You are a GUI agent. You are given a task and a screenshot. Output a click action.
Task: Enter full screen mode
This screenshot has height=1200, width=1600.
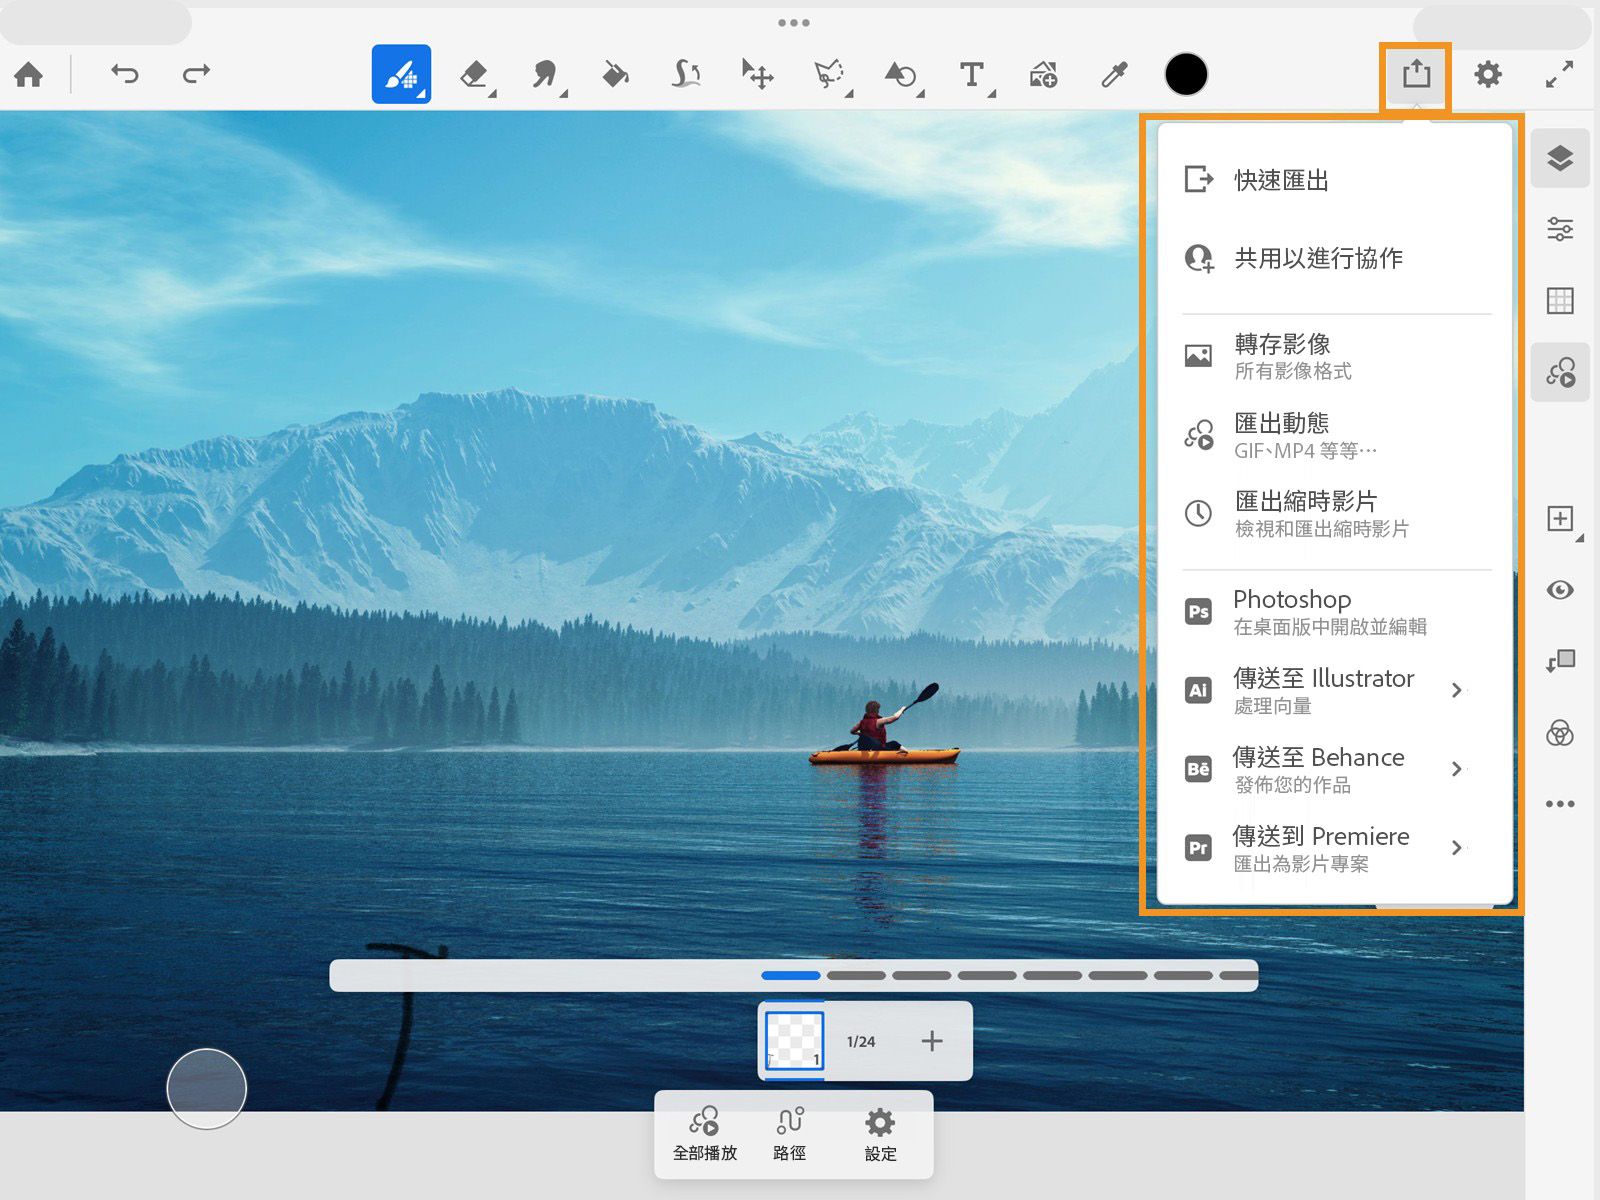[x=1559, y=74]
